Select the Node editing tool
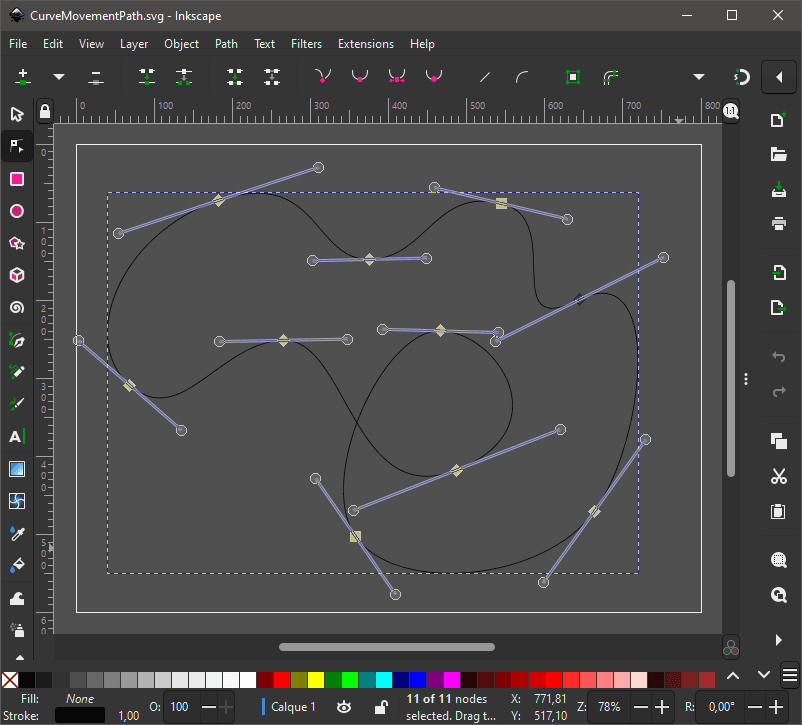This screenshot has height=725, width=802. [16, 146]
